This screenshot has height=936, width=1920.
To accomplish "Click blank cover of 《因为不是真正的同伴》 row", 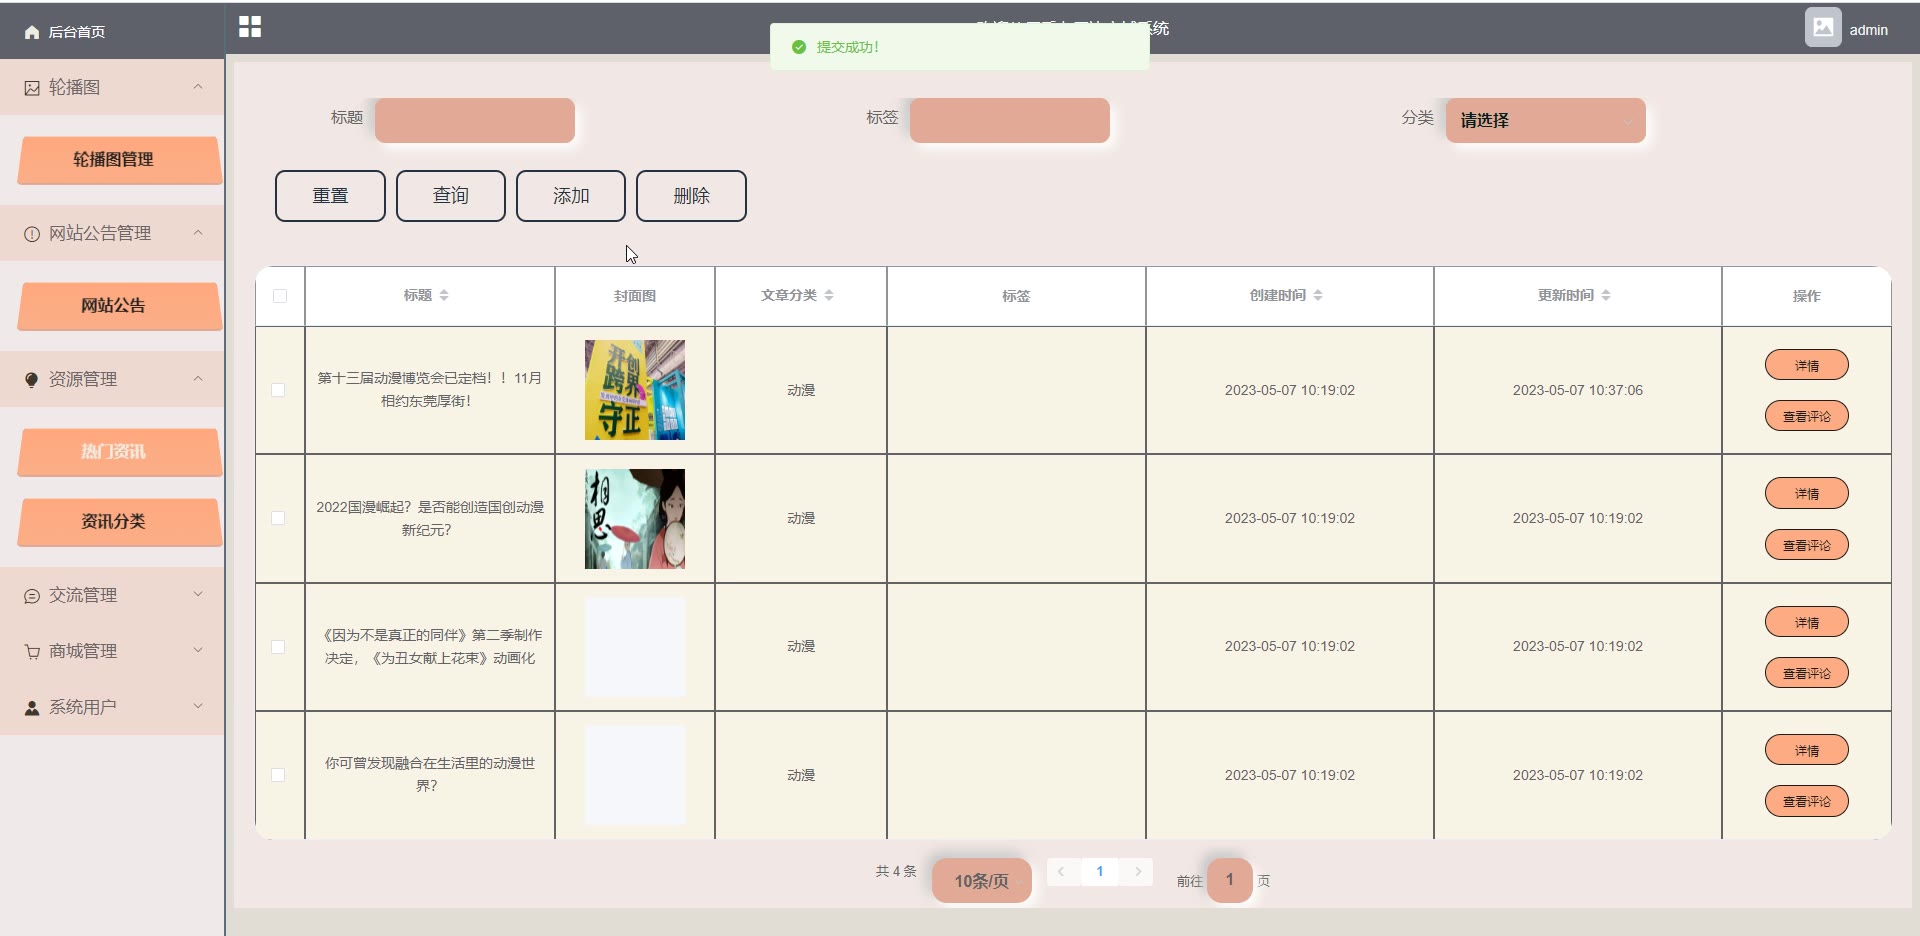I will tap(635, 647).
